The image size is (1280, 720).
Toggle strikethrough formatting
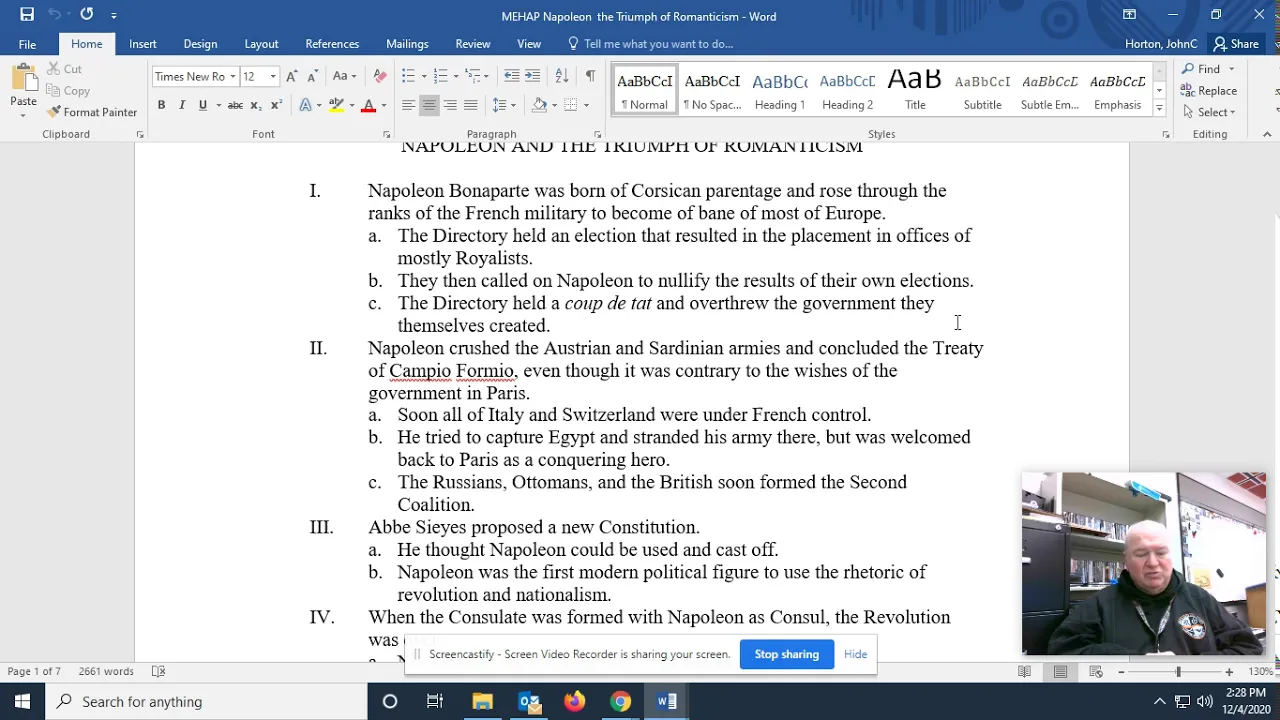(235, 105)
